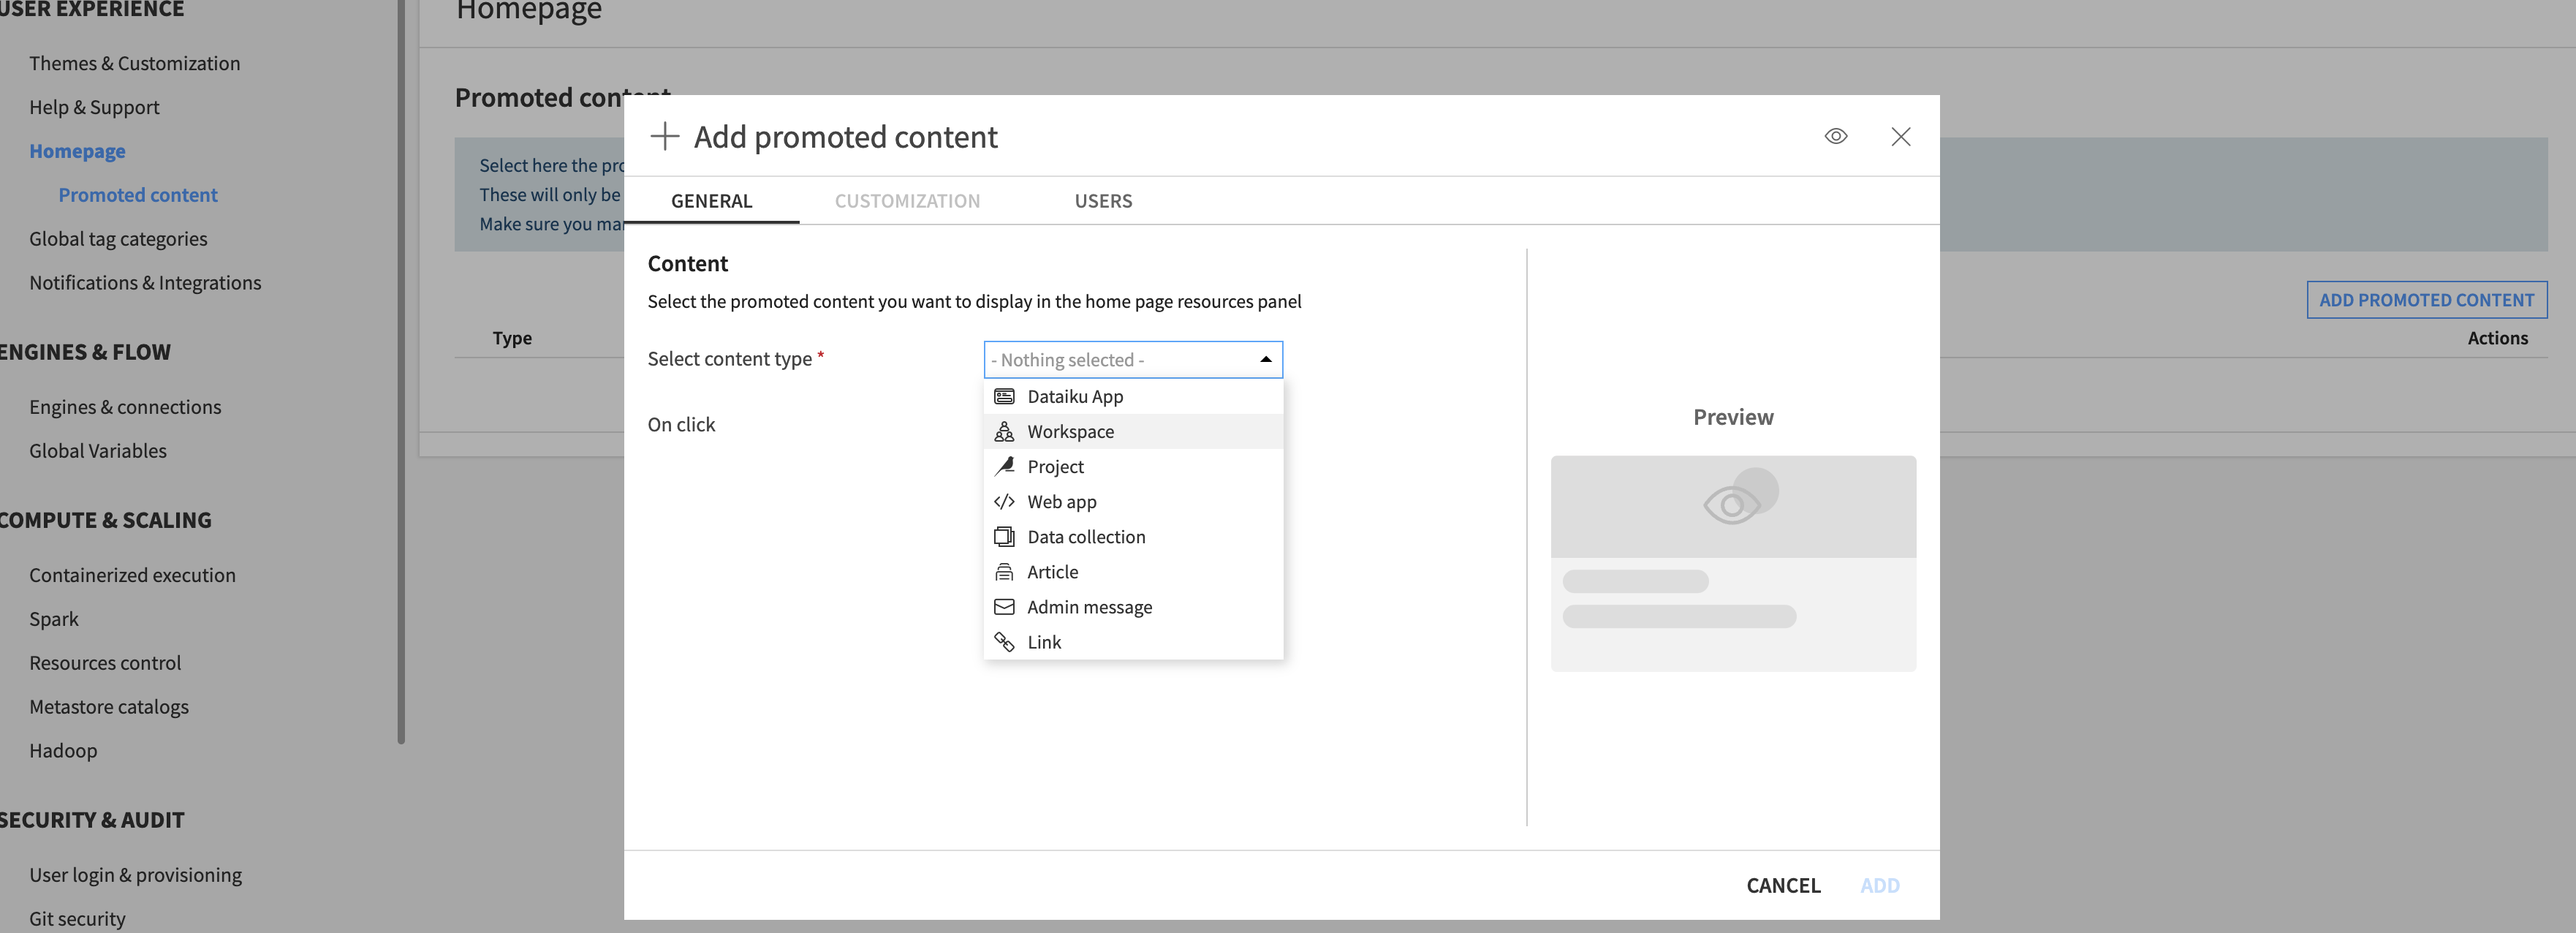2576x933 pixels.
Task: Click the Project bird icon
Action: [1004, 466]
